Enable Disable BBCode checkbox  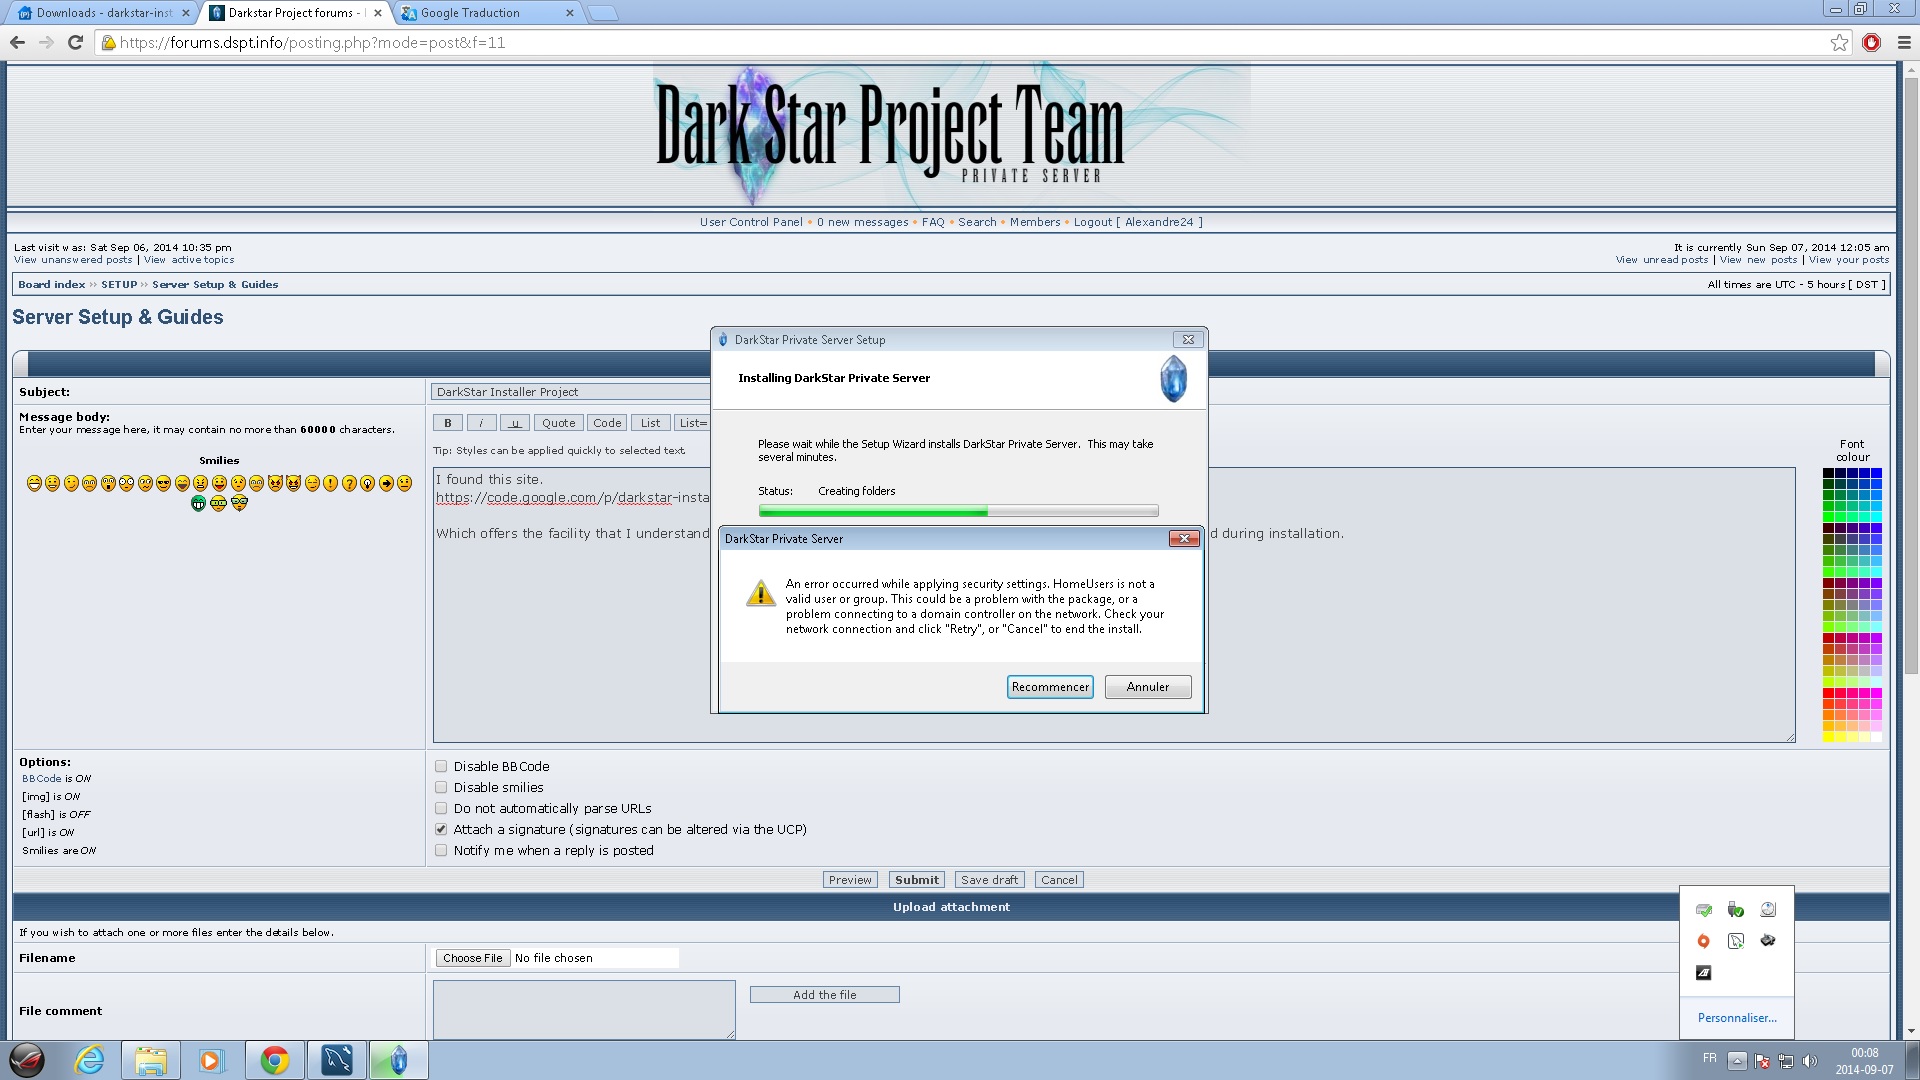(441, 766)
